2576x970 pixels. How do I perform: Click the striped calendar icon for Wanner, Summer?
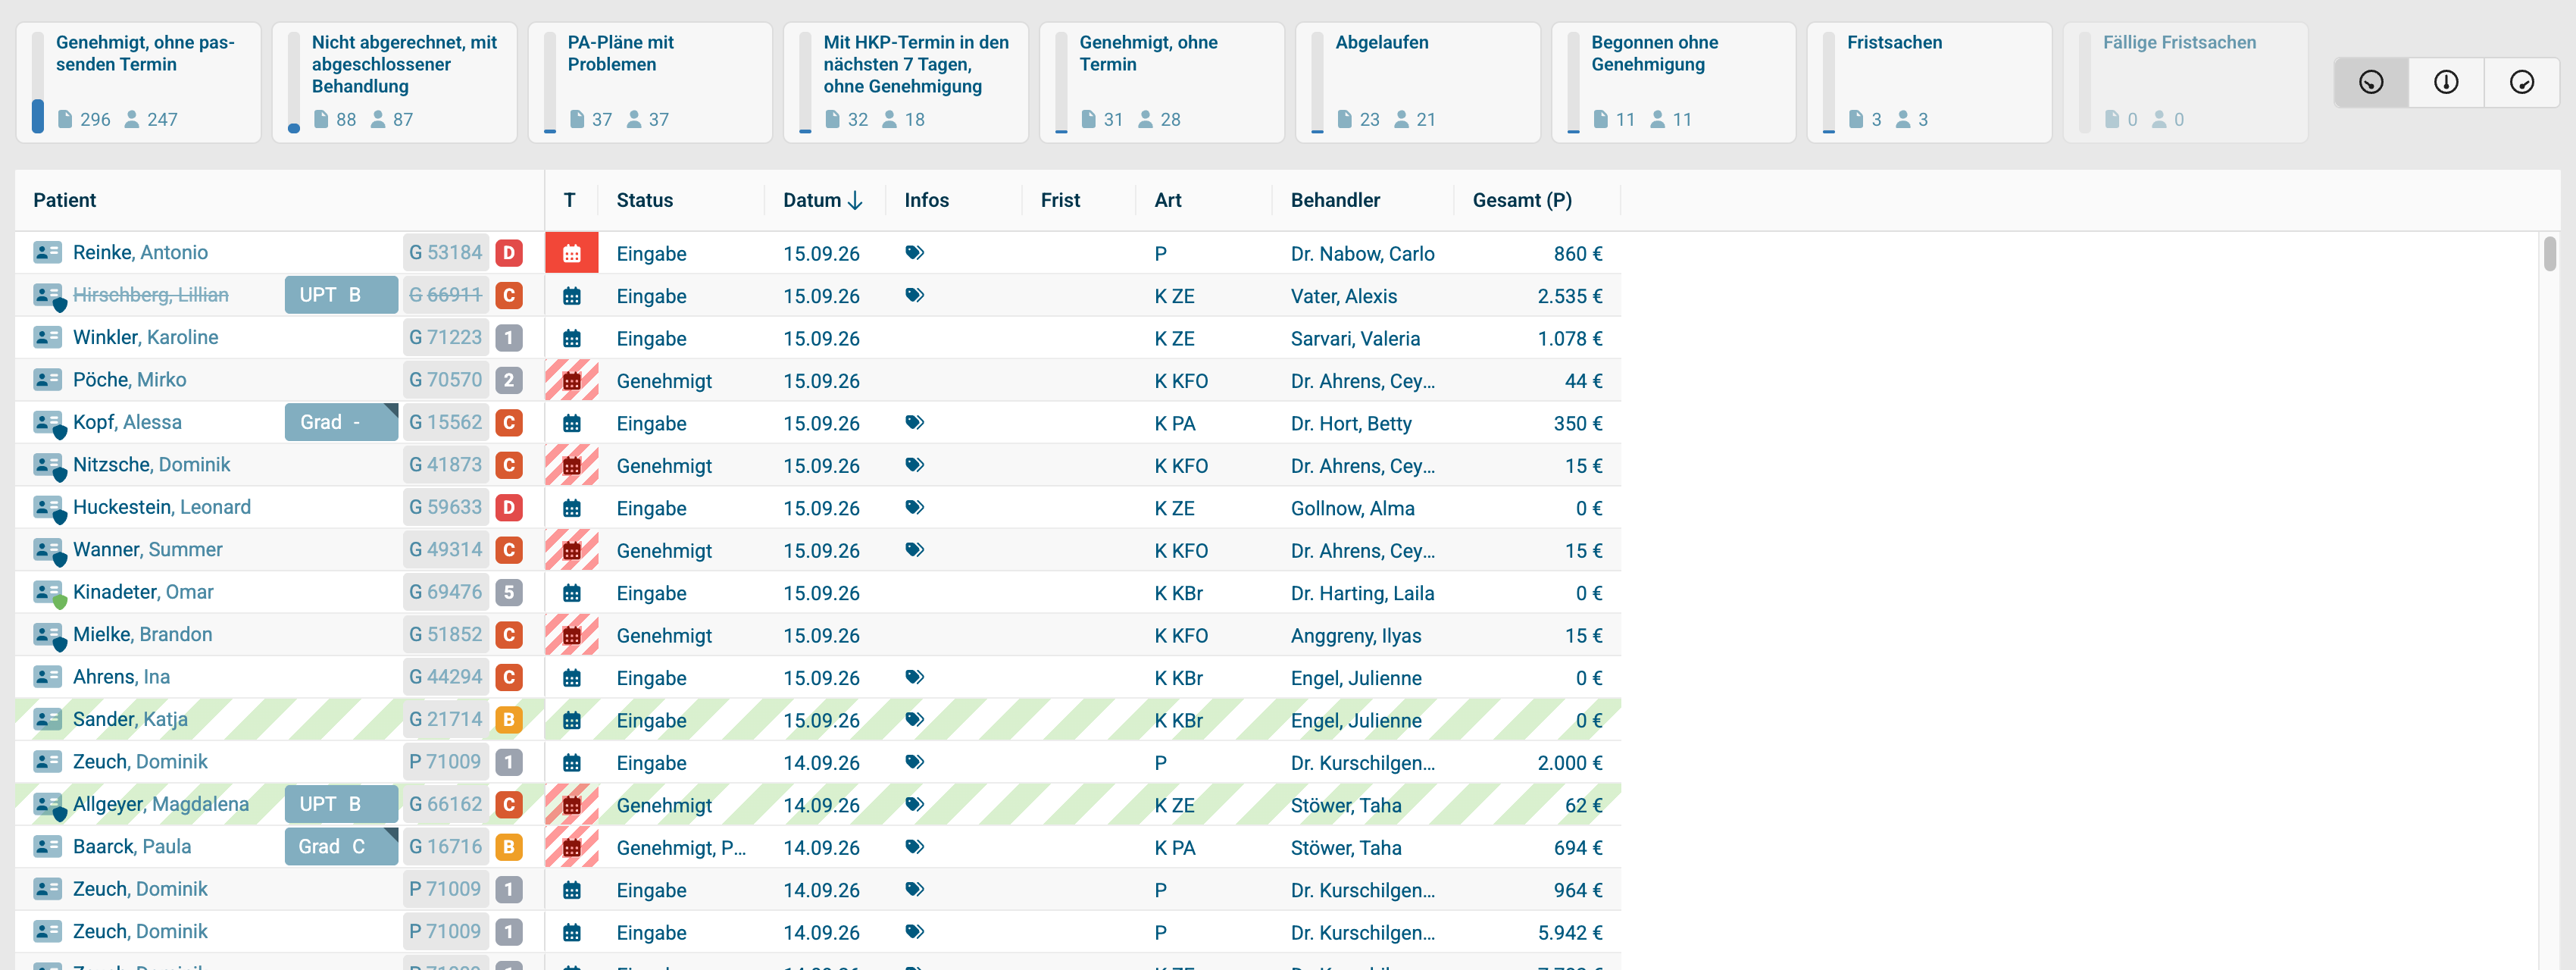point(571,550)
